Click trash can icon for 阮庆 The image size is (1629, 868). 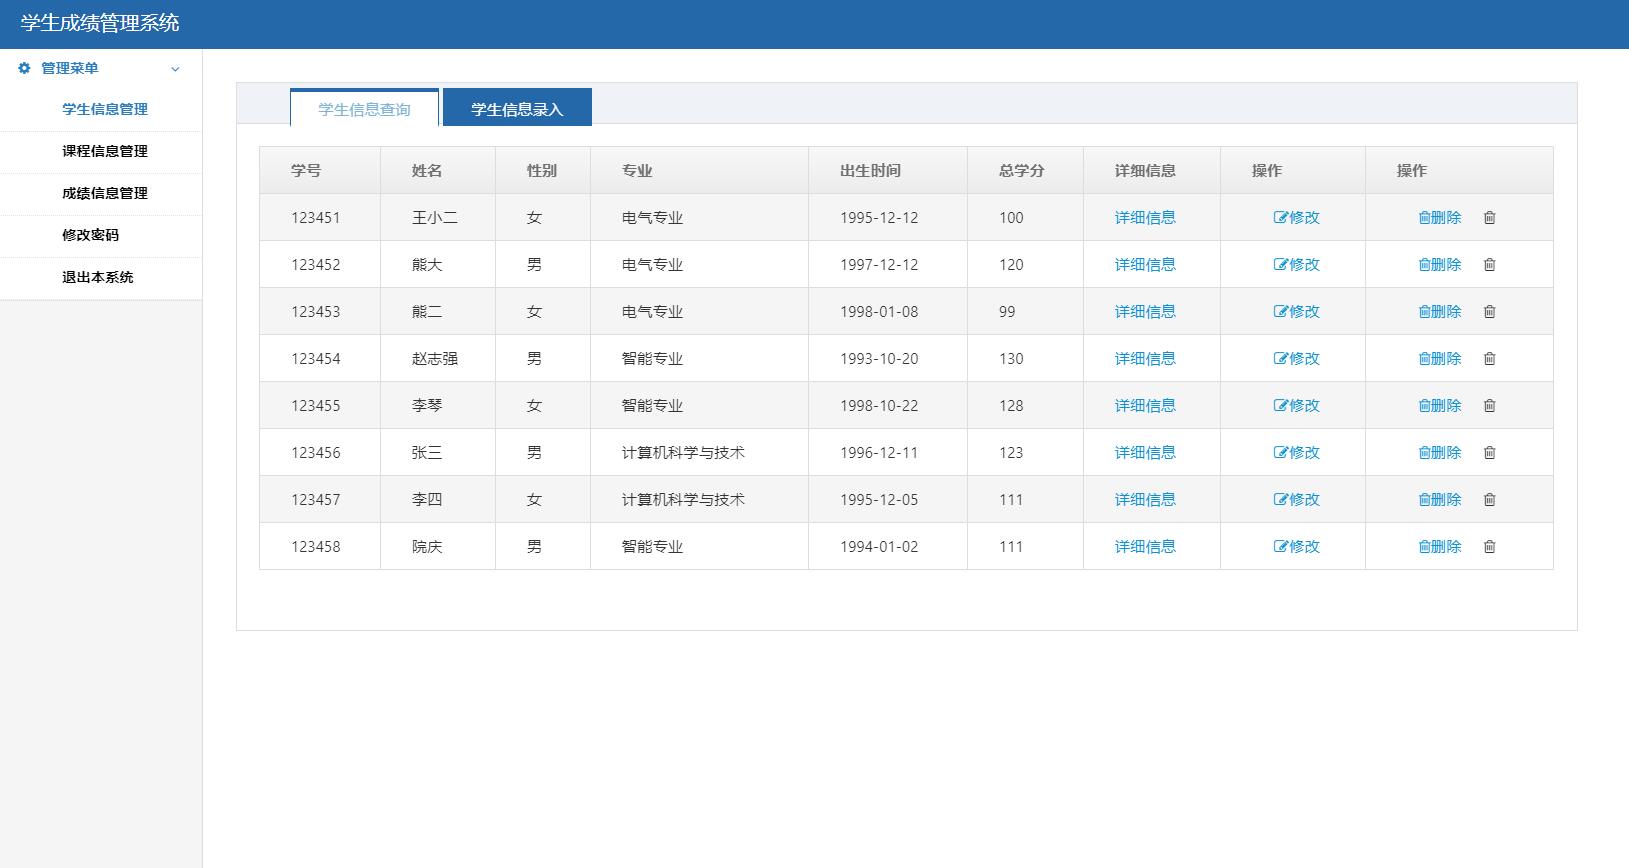pos(1489,546)
